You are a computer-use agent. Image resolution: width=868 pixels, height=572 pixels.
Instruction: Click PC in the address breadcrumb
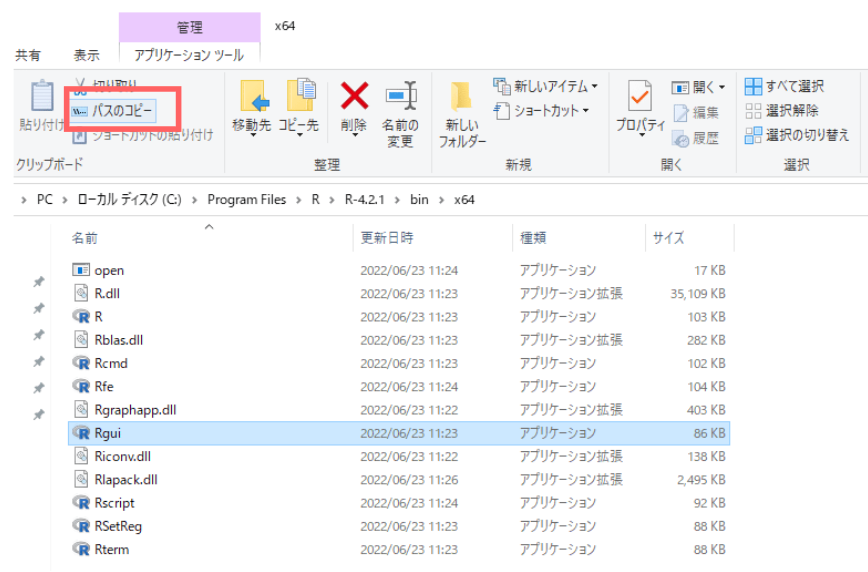pyautogui.click(x=45, y=199)
